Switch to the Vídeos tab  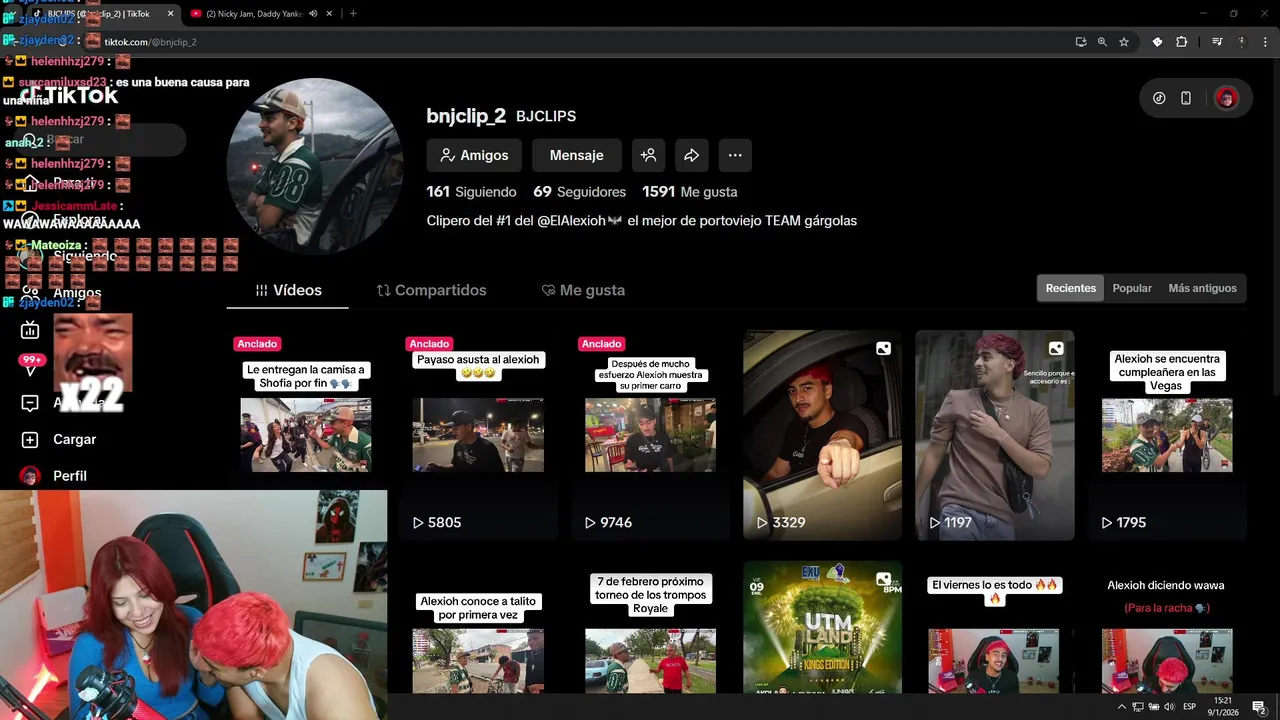tap(288, 290)
